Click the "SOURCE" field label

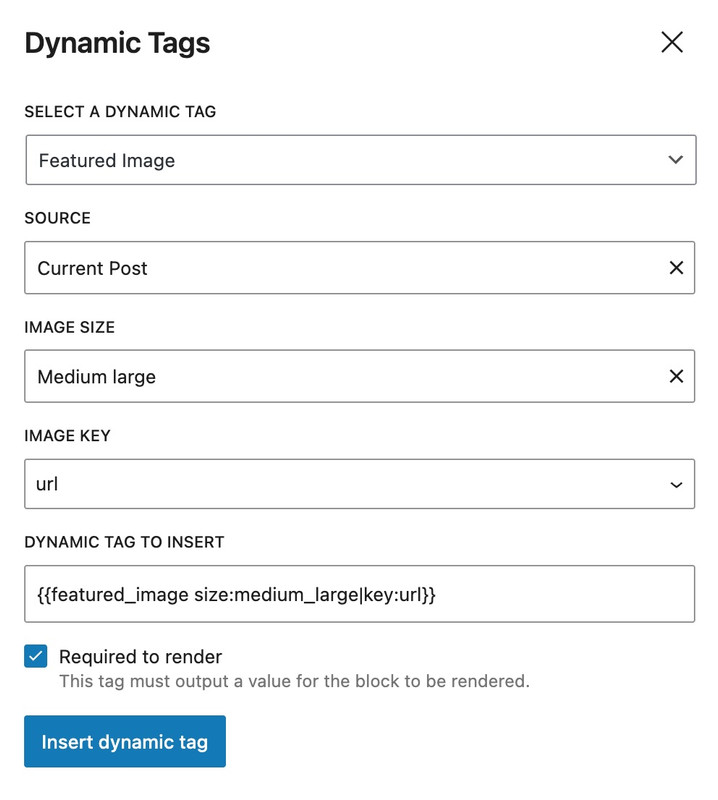pos(58,218)
